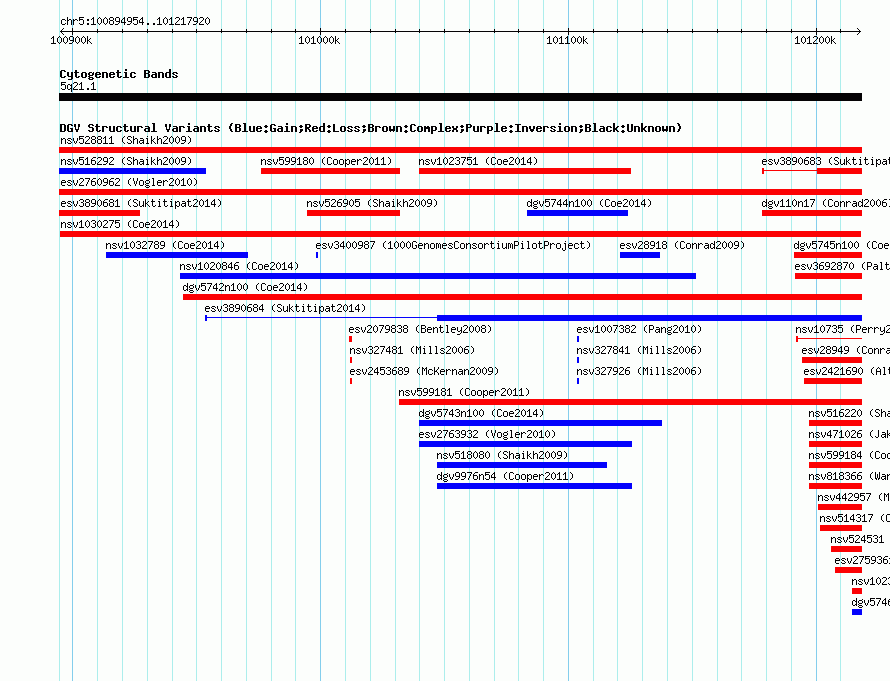Click the 101200k ruler tick label

click(x=815, y=40)
